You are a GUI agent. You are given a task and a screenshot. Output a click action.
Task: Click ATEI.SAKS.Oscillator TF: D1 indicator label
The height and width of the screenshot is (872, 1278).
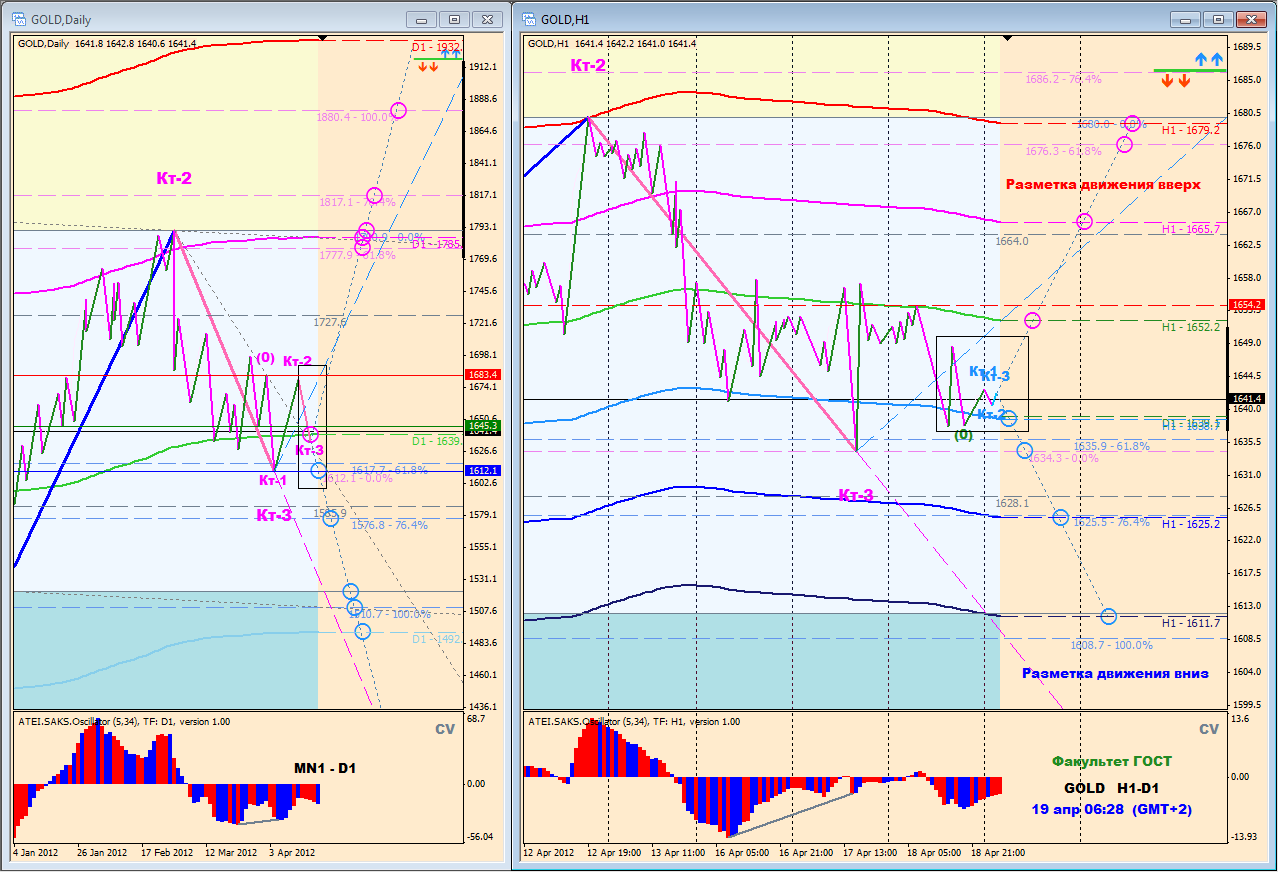[x=124, y=721]
